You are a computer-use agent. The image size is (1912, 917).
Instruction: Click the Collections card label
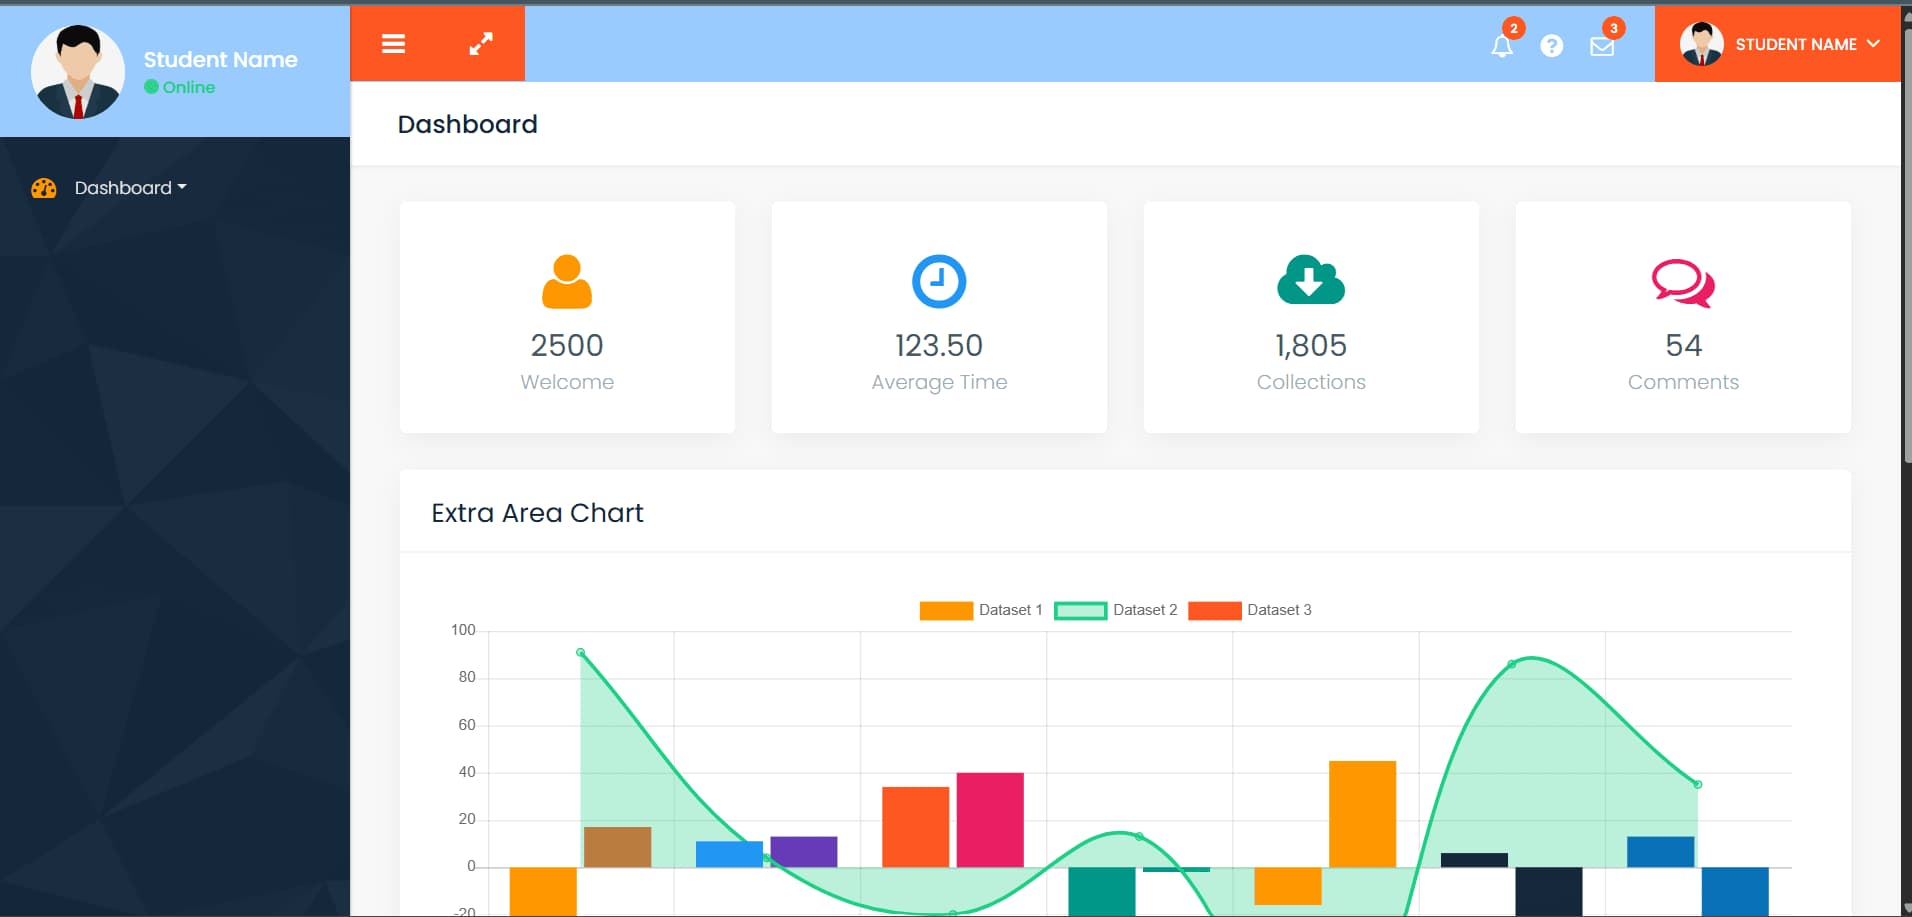click(1310, 382)
